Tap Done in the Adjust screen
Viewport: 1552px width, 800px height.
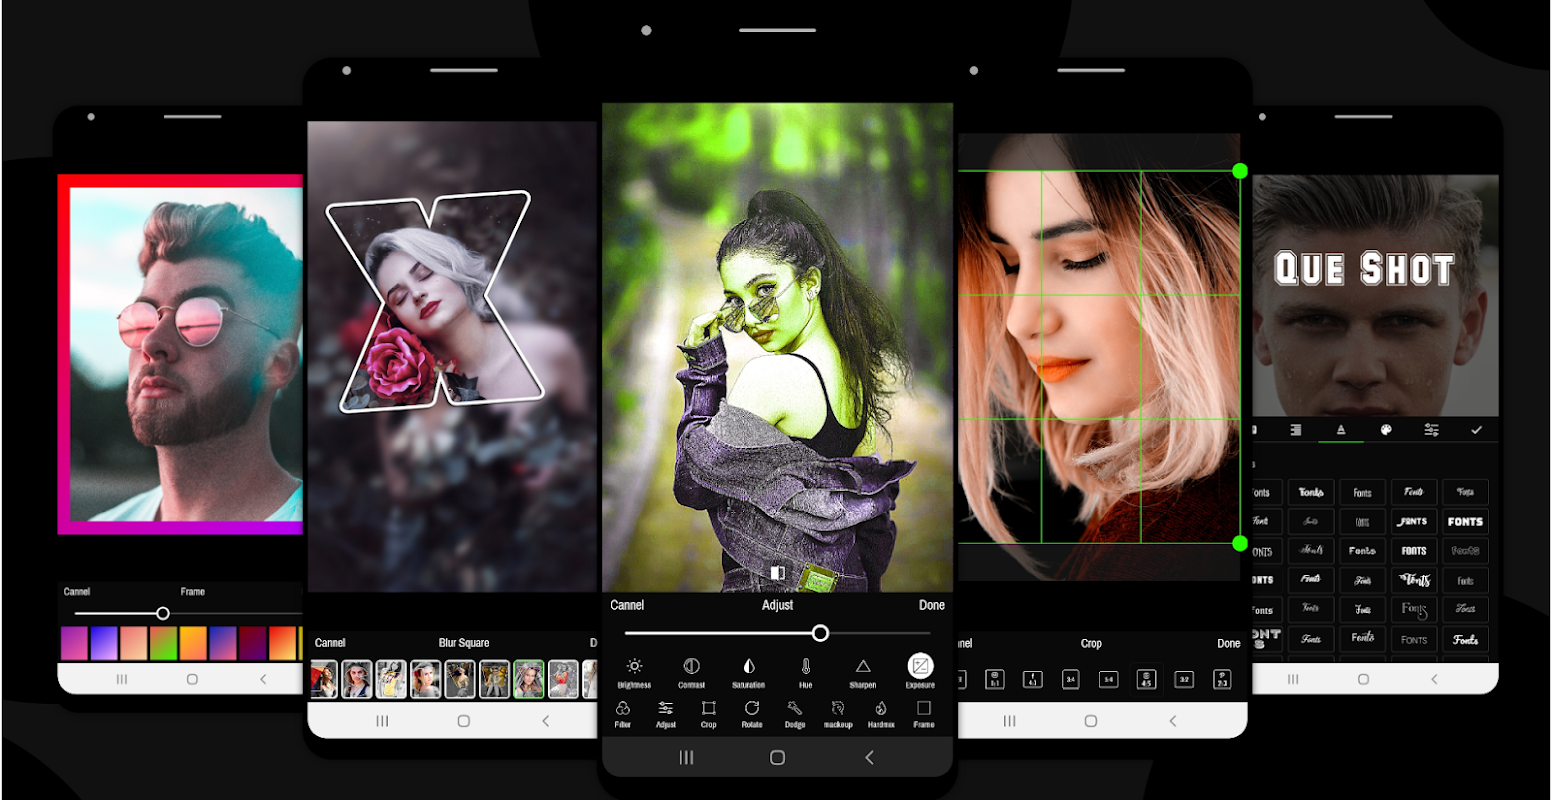932,605
